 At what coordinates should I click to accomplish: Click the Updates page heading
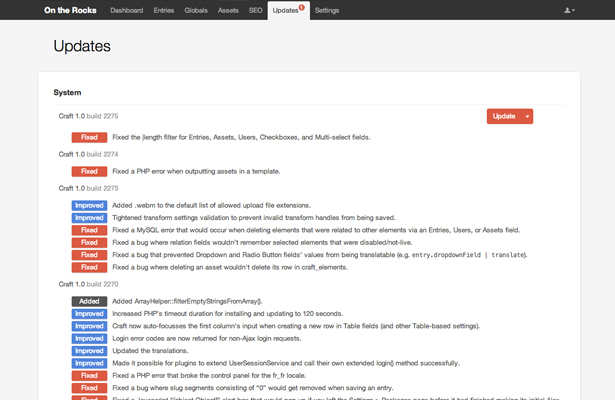82,46
